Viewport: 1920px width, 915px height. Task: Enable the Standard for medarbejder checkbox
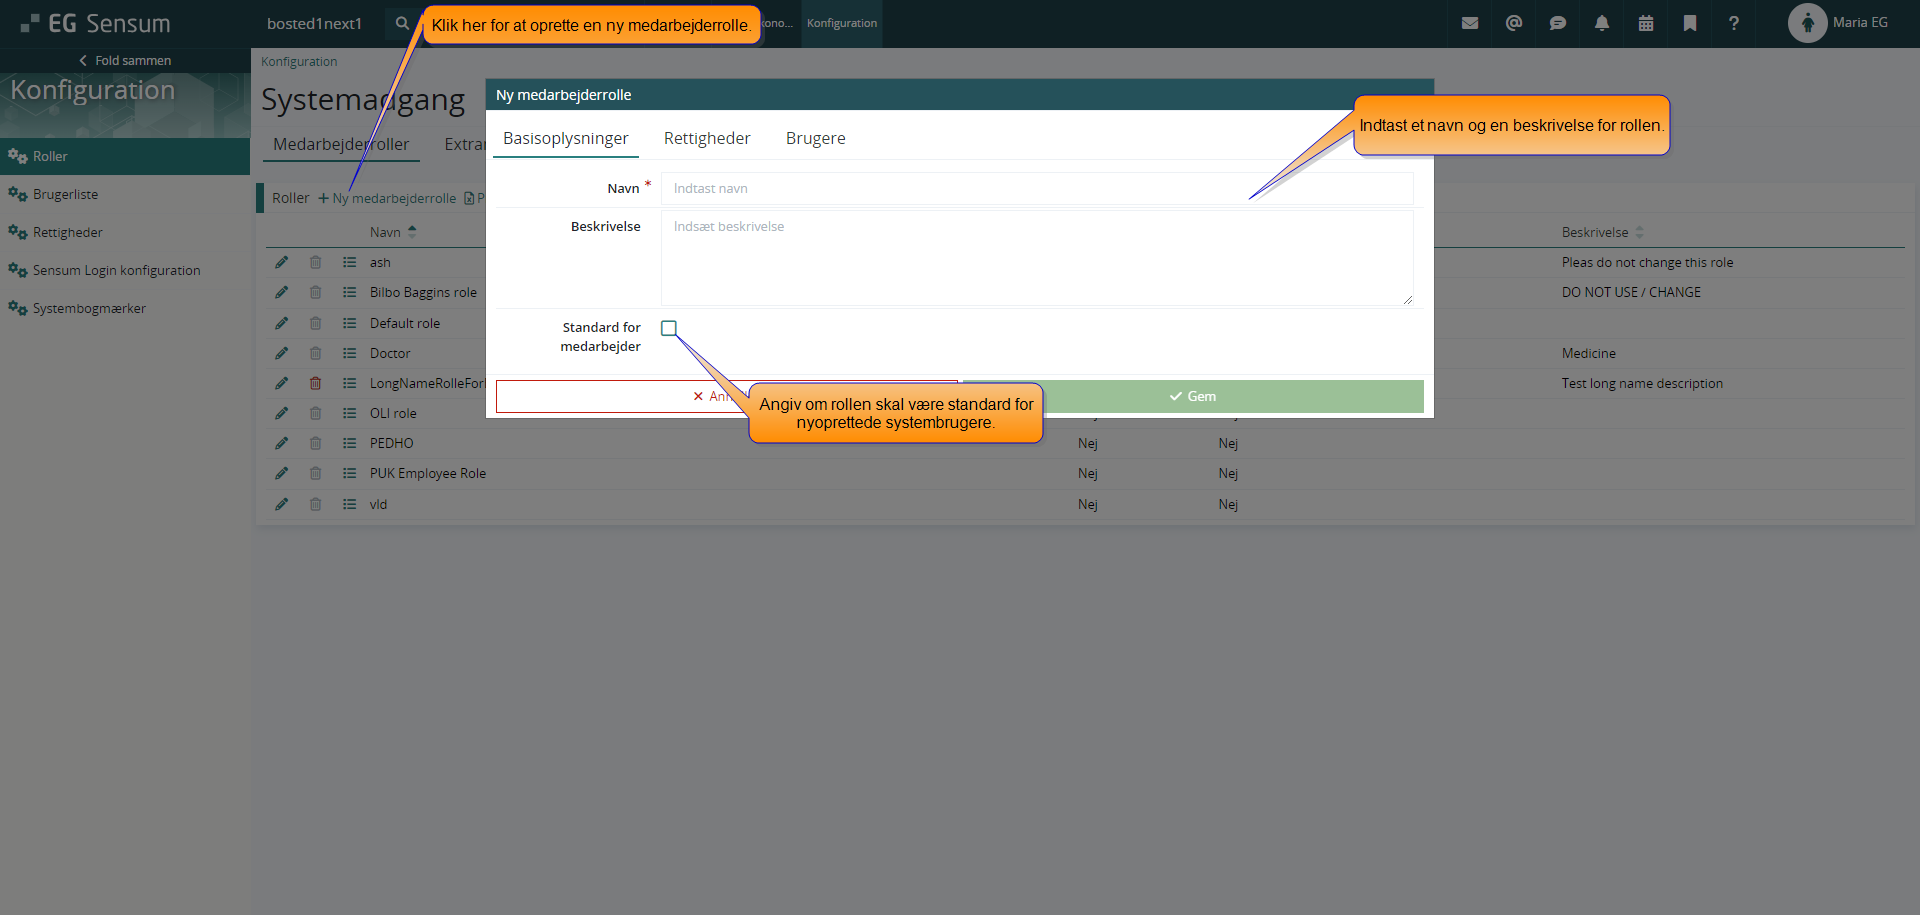[x=669, y=328]
